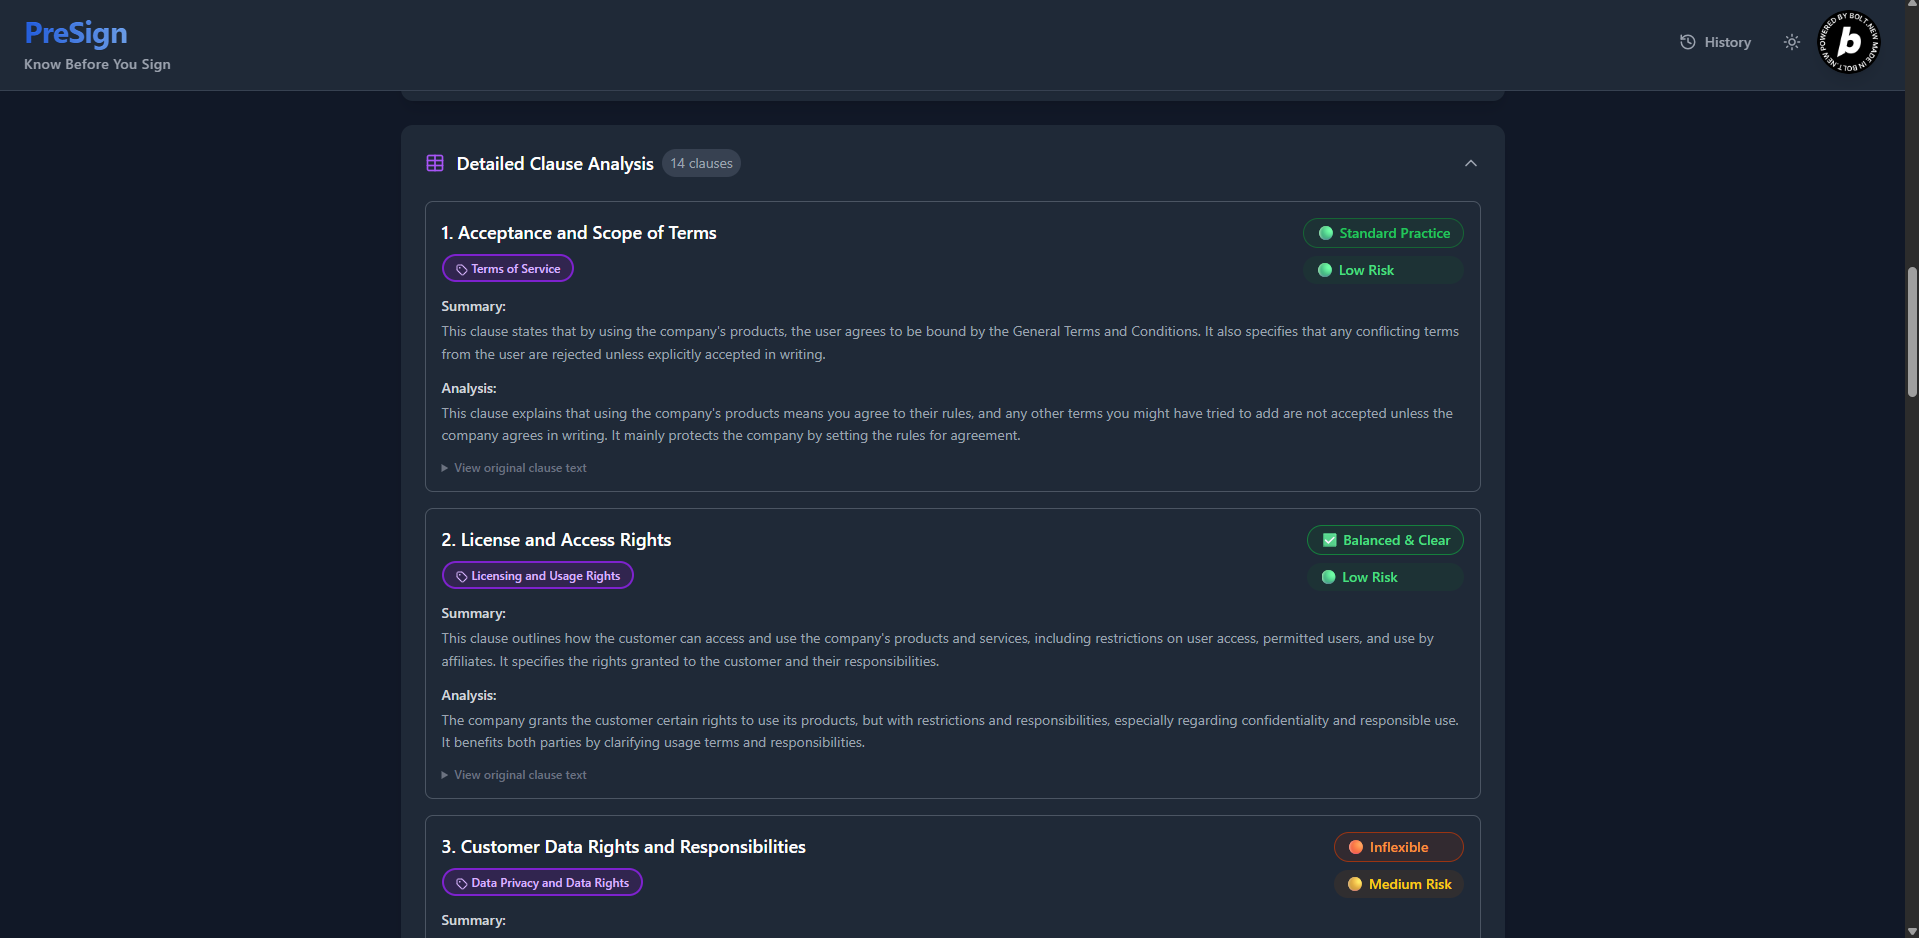This screenshot has height=938, width=1919.
Task: Click the Medium Risk badge
Action: tap(1399, 884)
